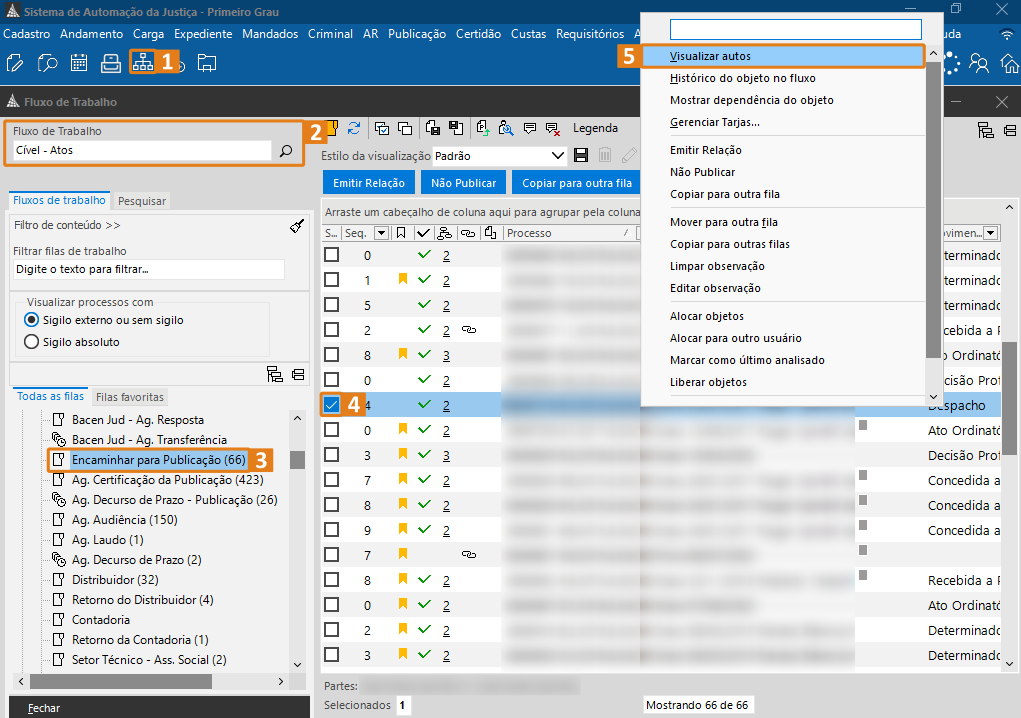Viewport: 1021px width, 718px height.
Task: Click the magnifier beside the Fluxo de Trabalho field
Action: 285,151
